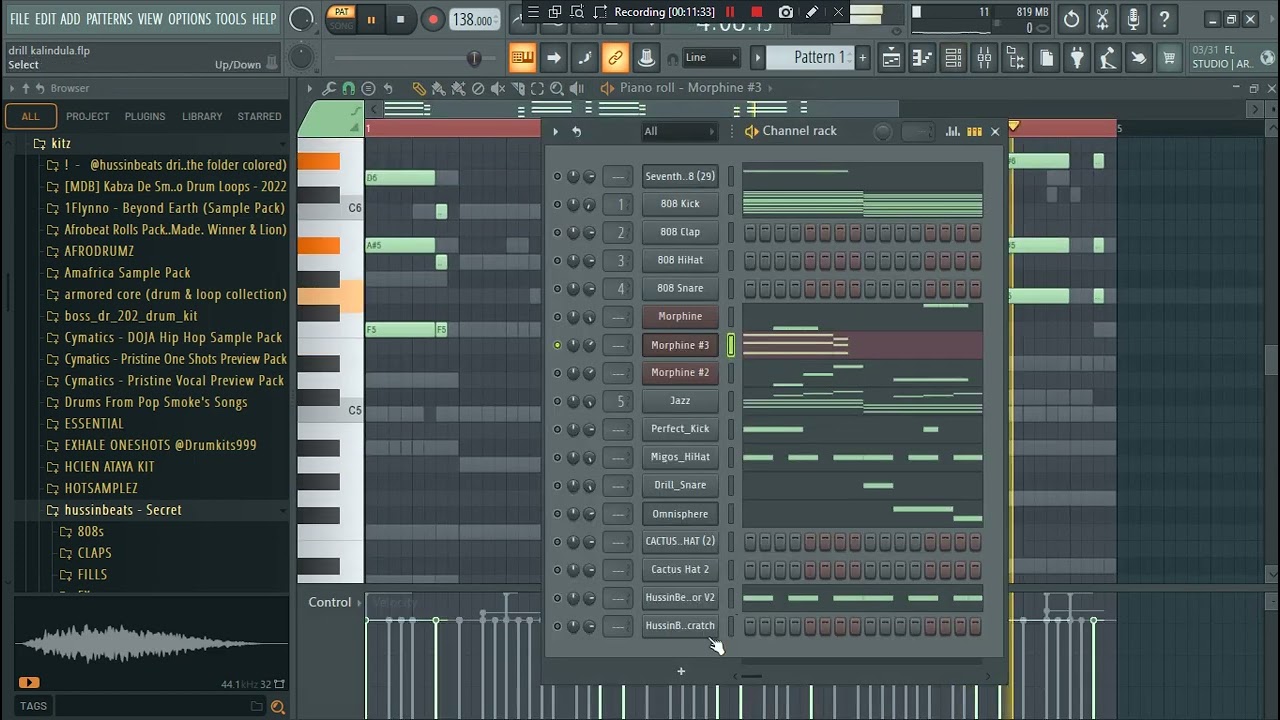Open the Channel rack options arrow menu
This screenshot has height=720, width=1280.
[x=555, y=131]
